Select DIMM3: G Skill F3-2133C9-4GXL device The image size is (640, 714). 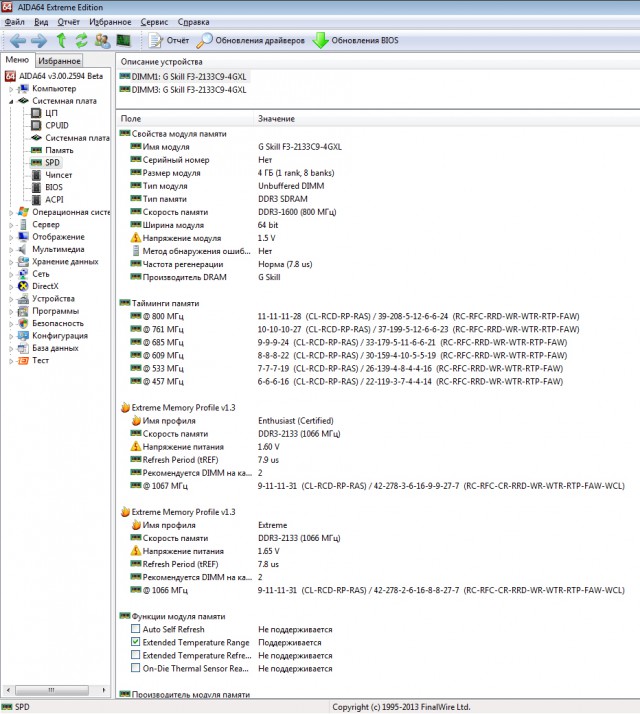click(x=183, y=90)
